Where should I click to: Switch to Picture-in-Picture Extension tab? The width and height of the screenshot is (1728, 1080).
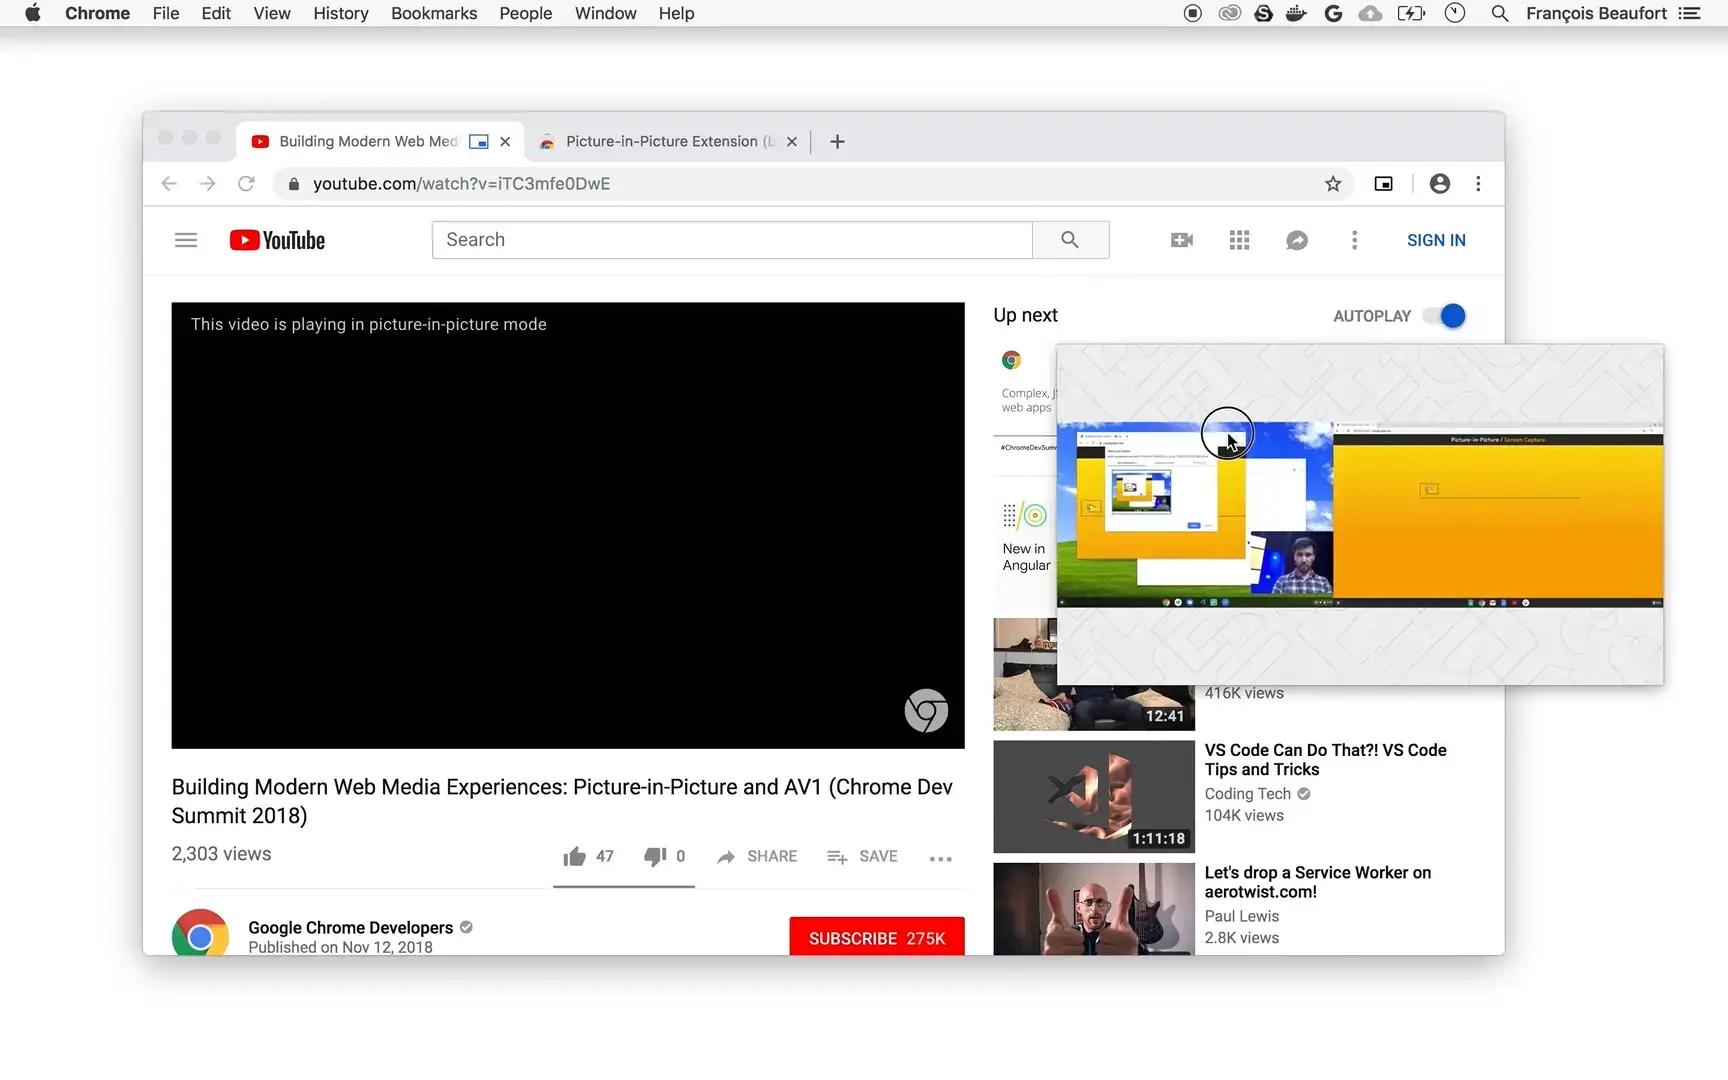point(660,141)
